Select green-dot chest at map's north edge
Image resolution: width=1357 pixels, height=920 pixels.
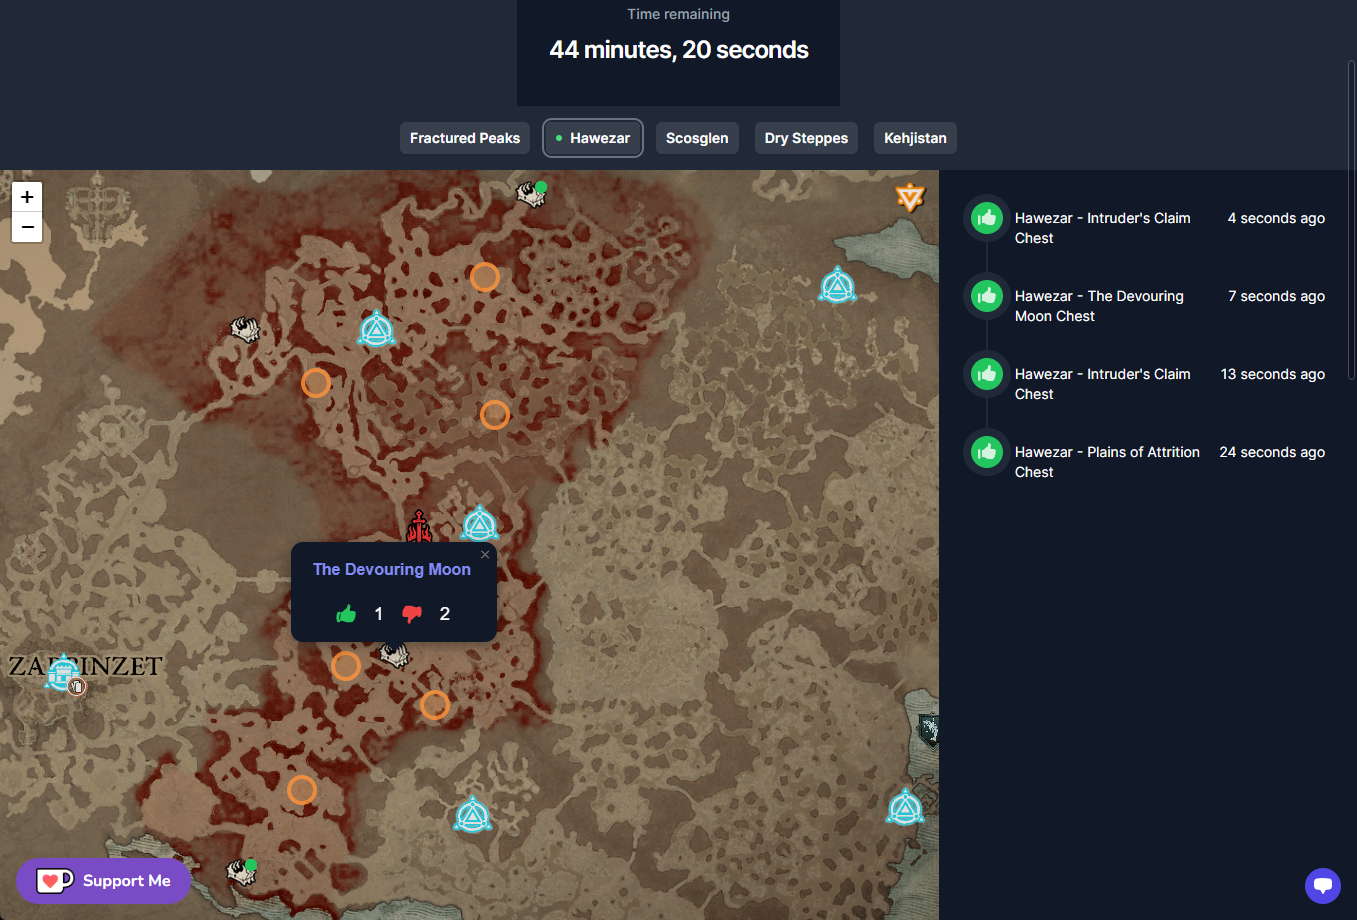pyautogui.click(x=532, y=193)
